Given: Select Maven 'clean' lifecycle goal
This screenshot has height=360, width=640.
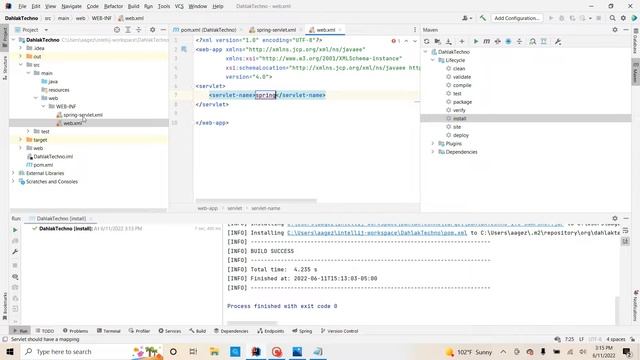Looking at the screenshot, I should (459, 69).
